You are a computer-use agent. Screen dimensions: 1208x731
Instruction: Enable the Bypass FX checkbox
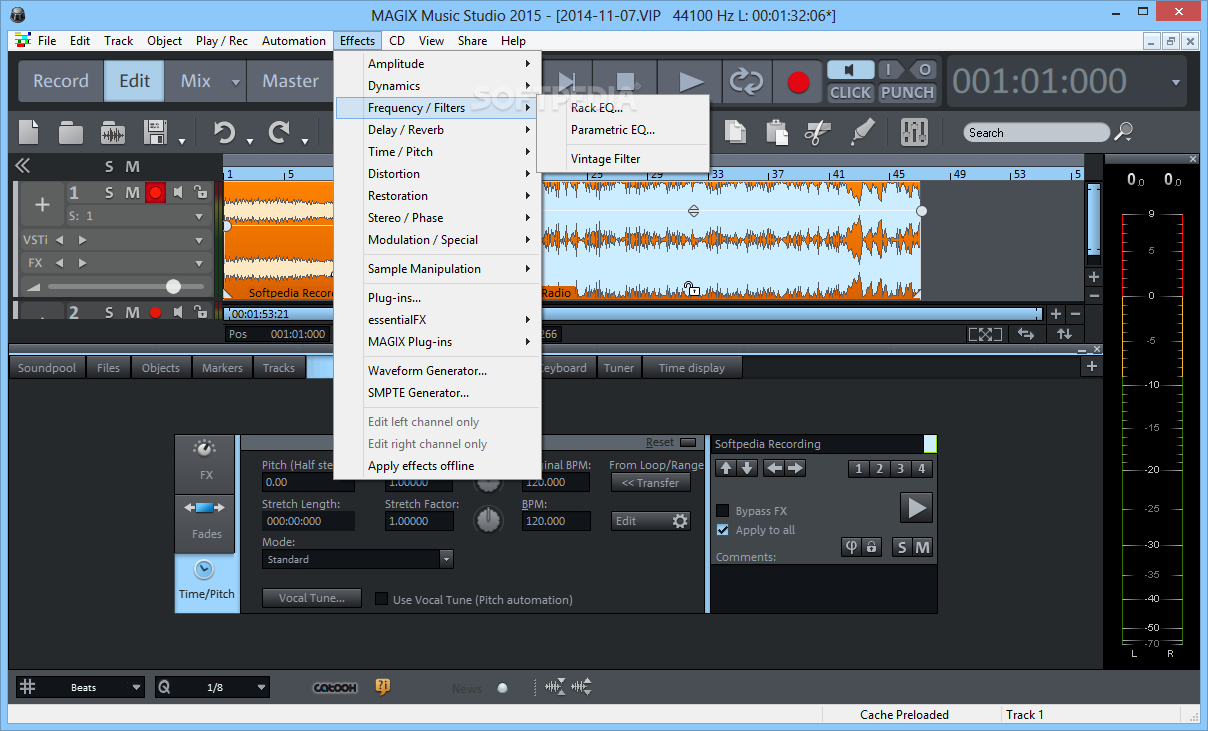723,511
